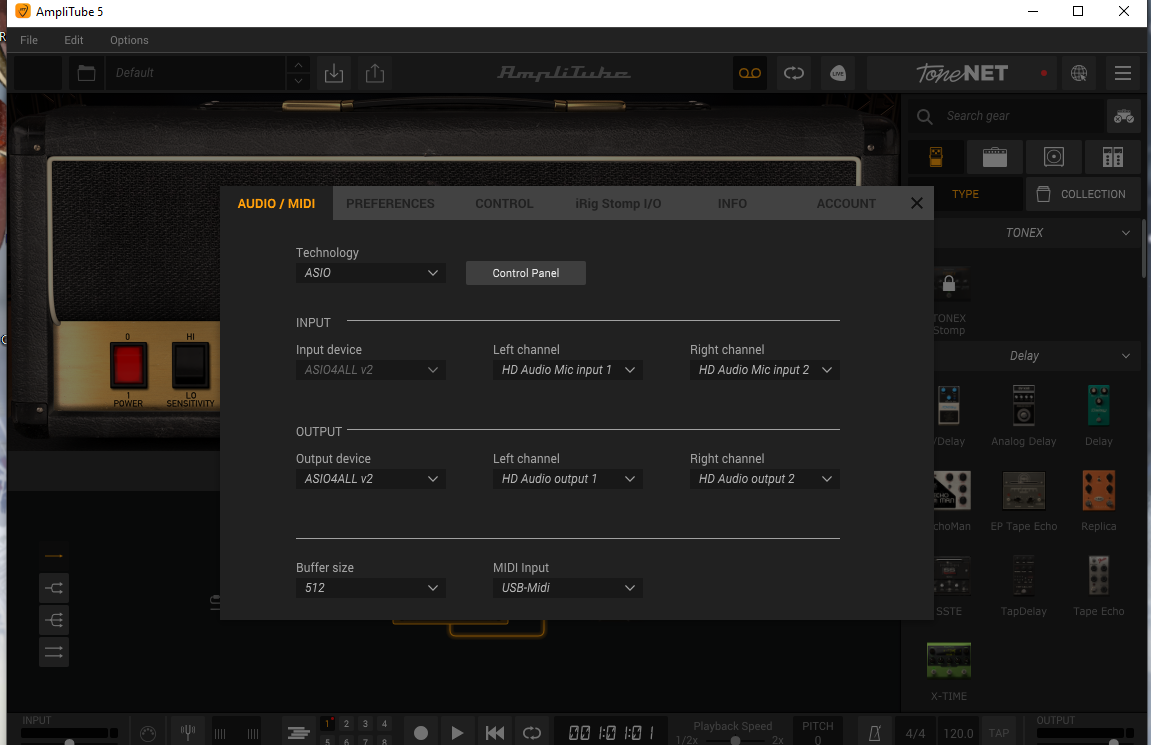Screen dimensions: 1151x745
Task: Open output Right channel dropdown
Action: coord(764,479)
